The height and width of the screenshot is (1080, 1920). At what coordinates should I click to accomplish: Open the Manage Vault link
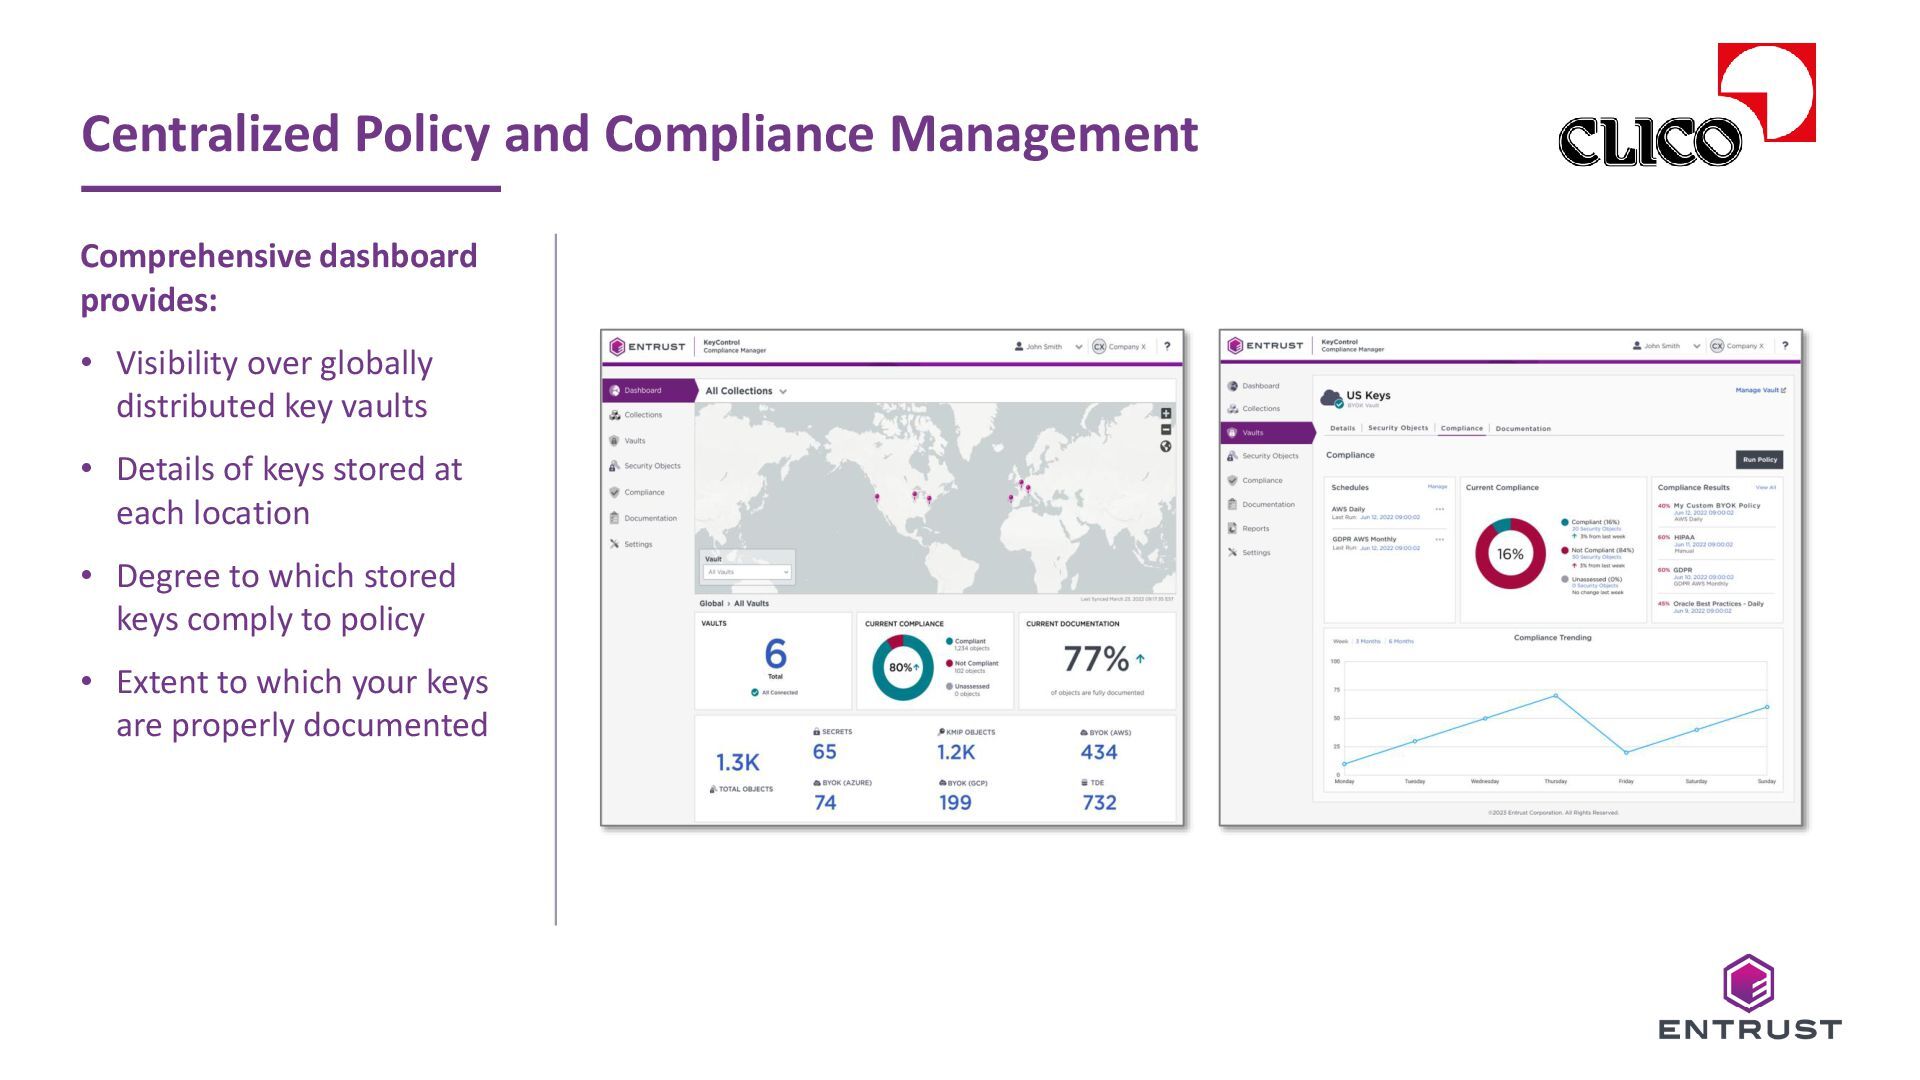tap(1760, 390)
